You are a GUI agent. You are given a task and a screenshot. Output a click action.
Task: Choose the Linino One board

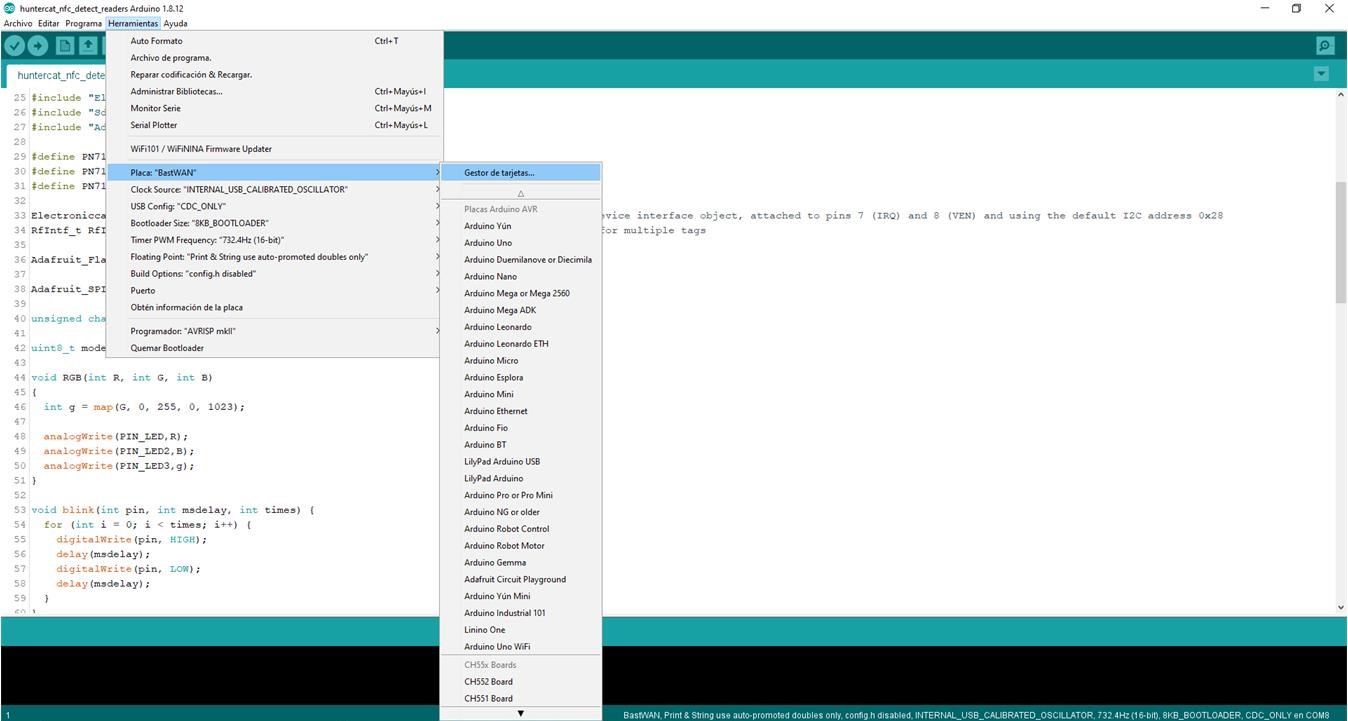click(521, 630)
